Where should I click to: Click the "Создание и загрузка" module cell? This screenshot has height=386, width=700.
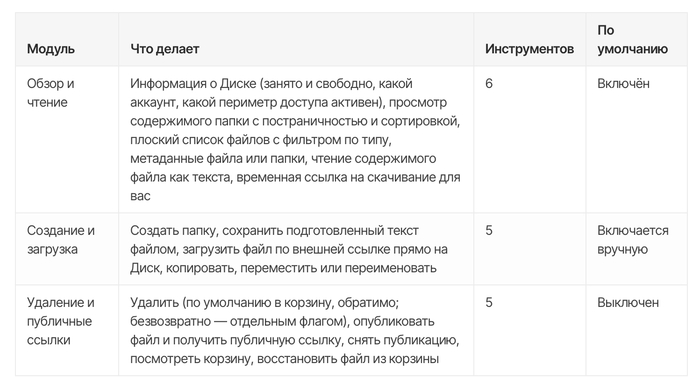61,240
